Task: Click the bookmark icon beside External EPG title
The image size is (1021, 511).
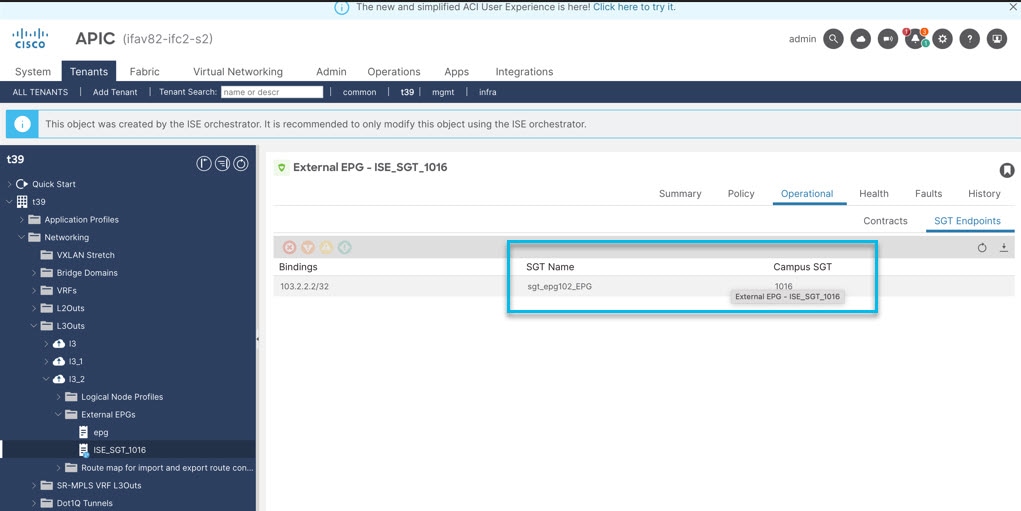Action: pos(1007,171)
